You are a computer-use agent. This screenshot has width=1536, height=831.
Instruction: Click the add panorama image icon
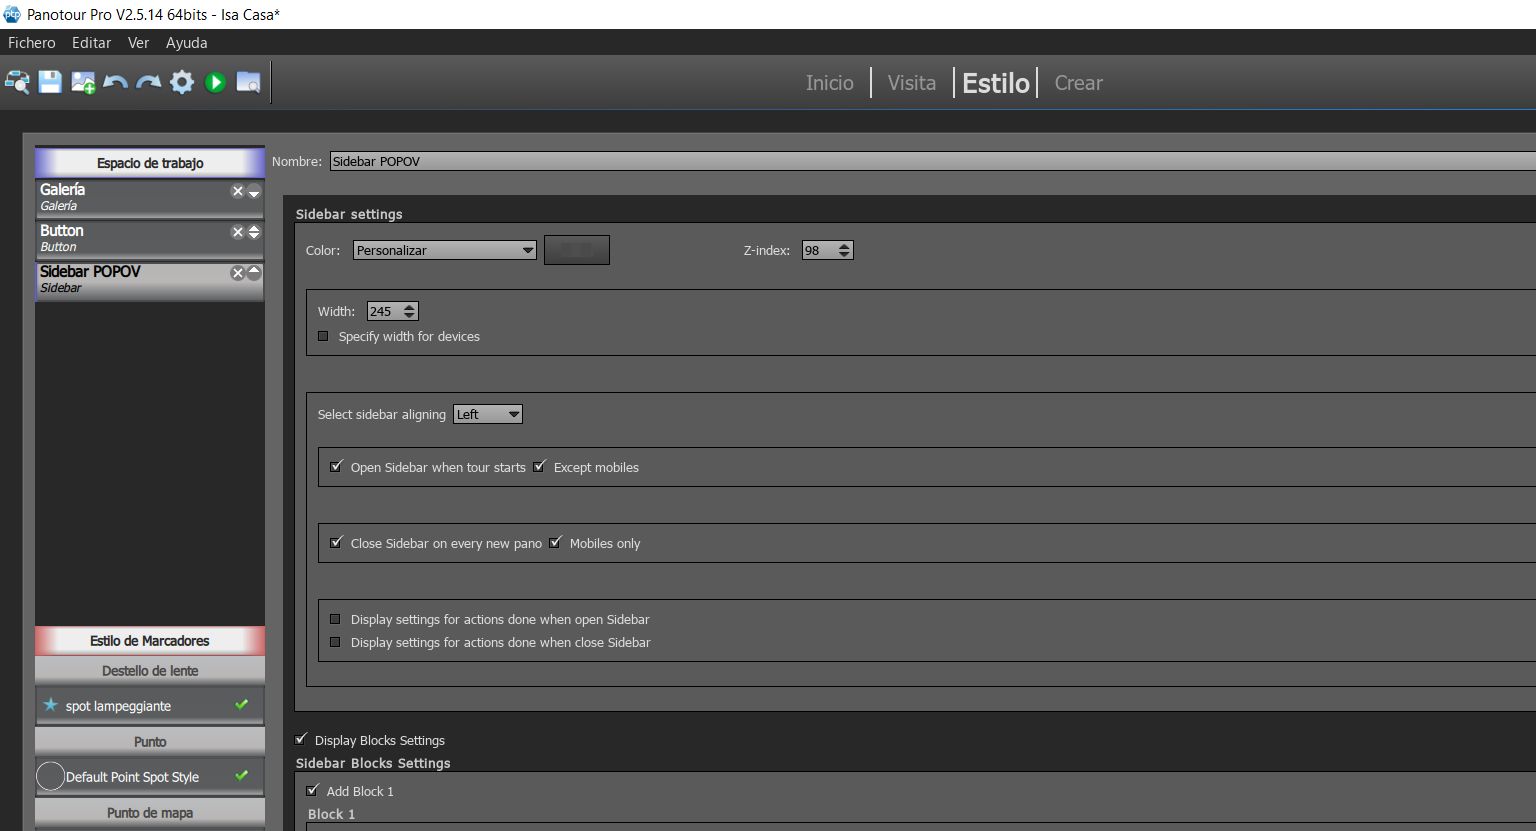tap(83, 82)
